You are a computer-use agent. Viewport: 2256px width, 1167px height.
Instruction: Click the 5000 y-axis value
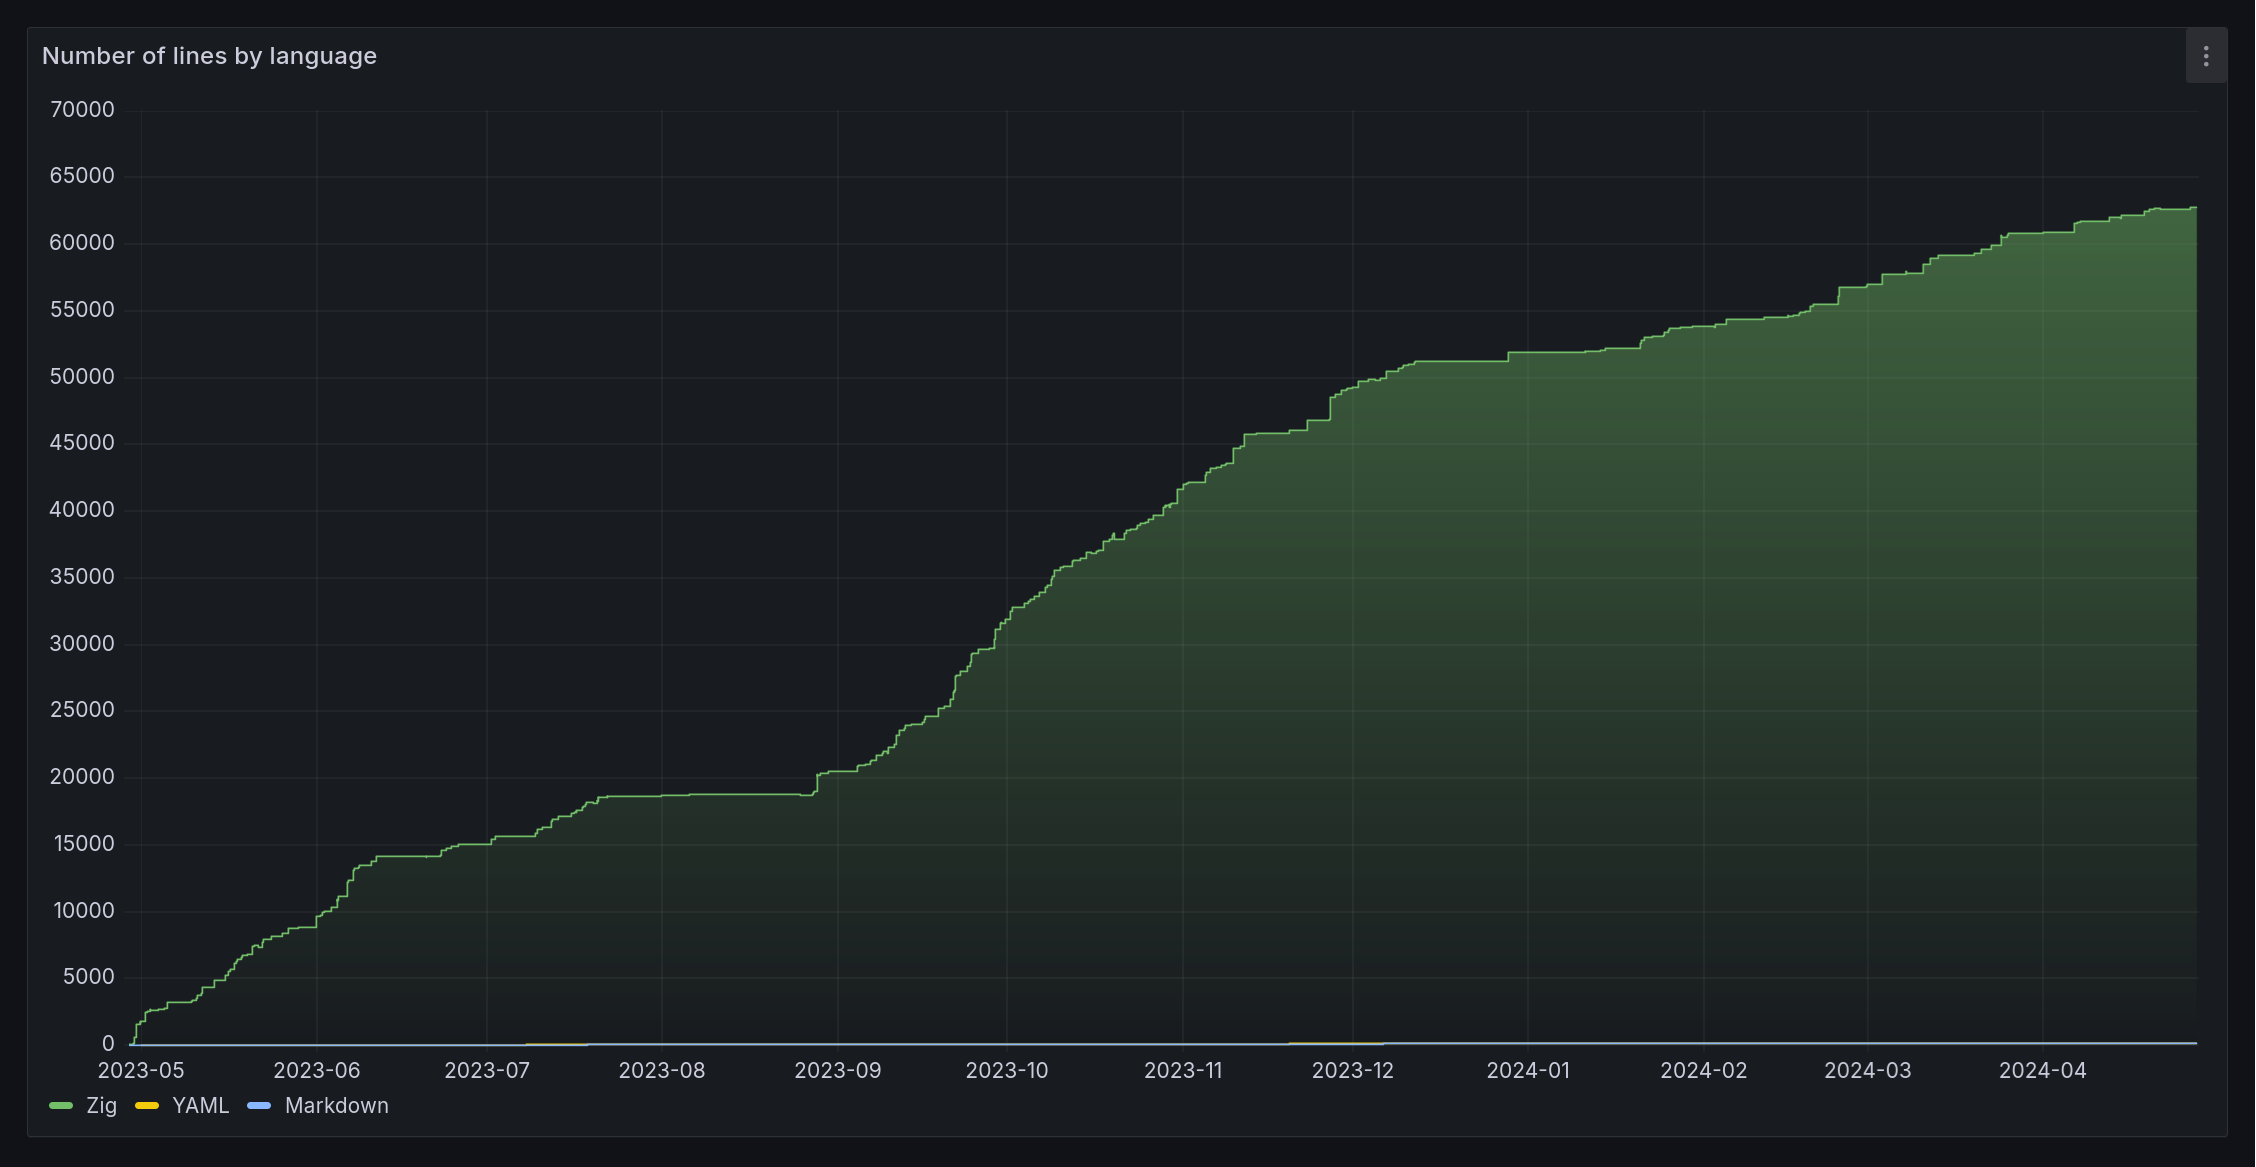pyautogui.click(x=89, y=977)
